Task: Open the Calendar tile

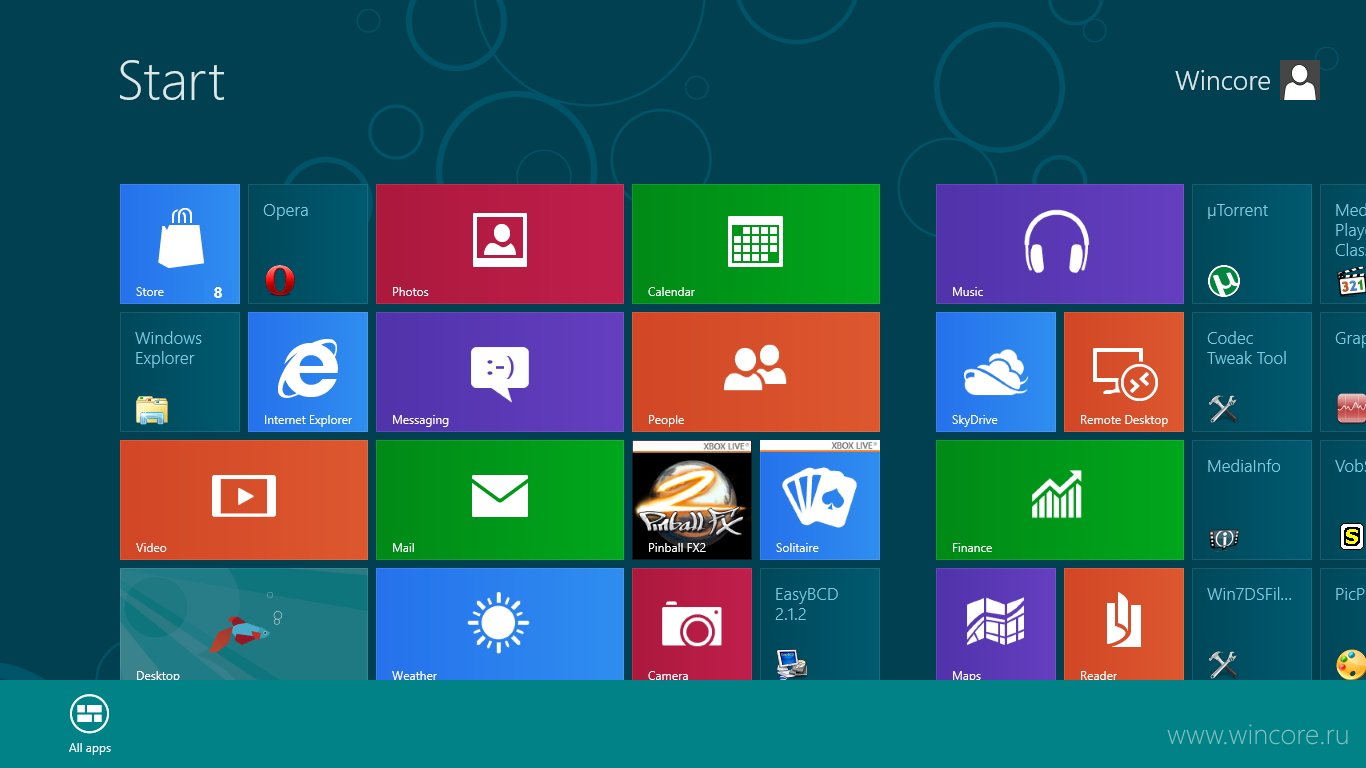Action: (756, 244)
